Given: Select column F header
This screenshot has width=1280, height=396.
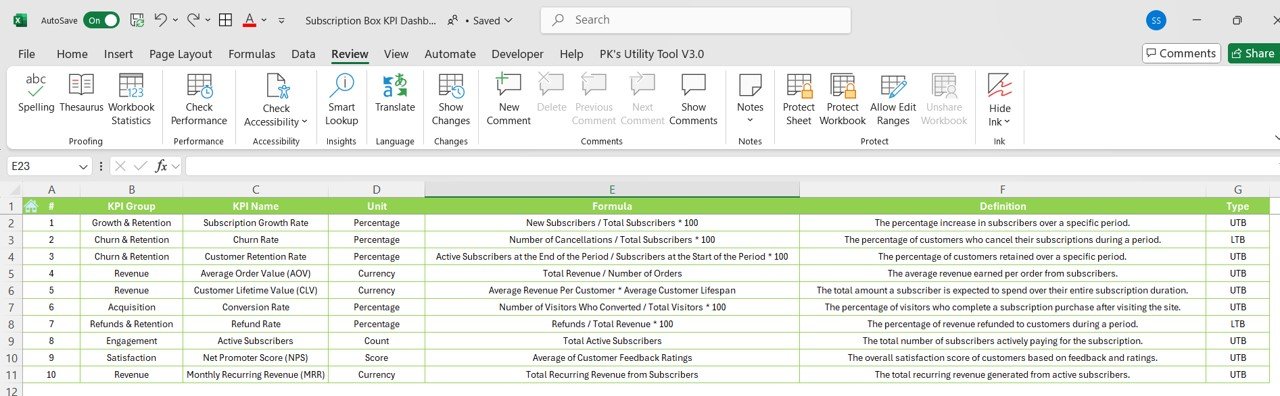Looking at the screenshot, I should 1002,190.
